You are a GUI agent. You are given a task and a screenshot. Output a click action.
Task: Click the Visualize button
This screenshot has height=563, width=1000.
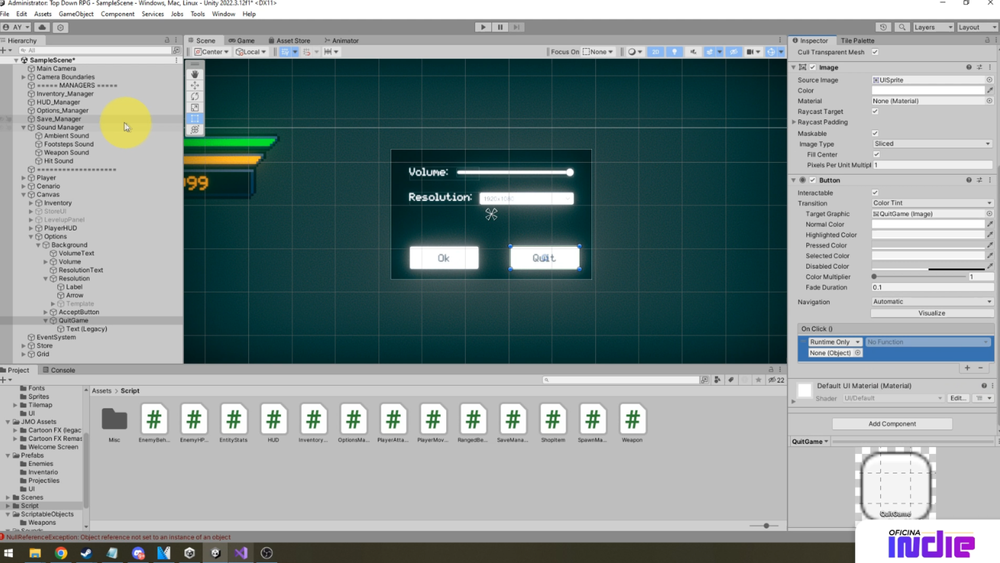[931, 313]
